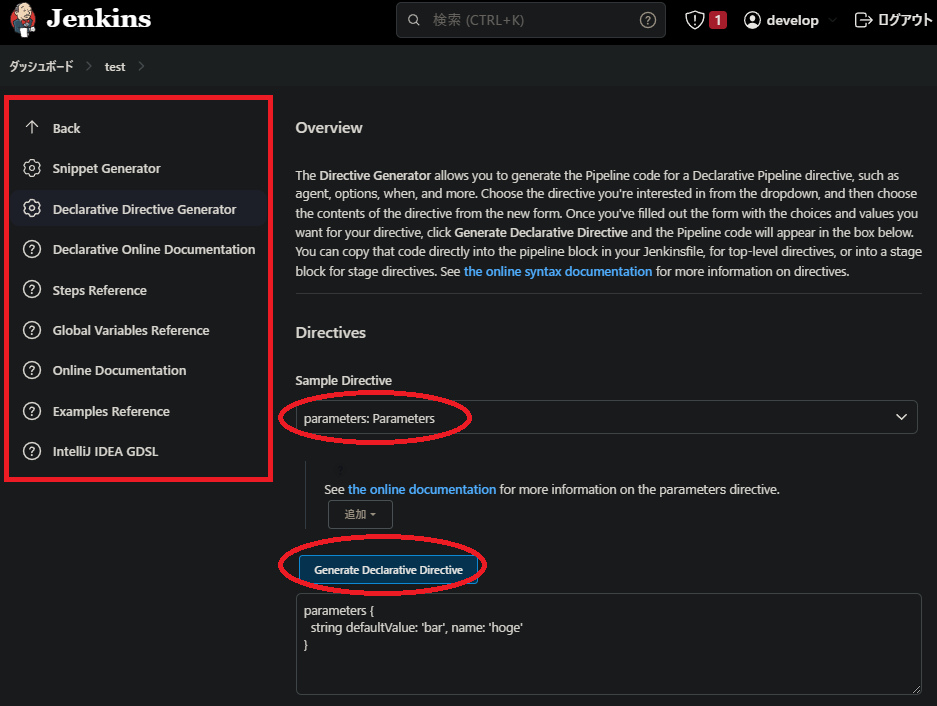Screen dimensions: 937x706
Task: Open the test breadcrumb
Action: [x=115, y=67]
